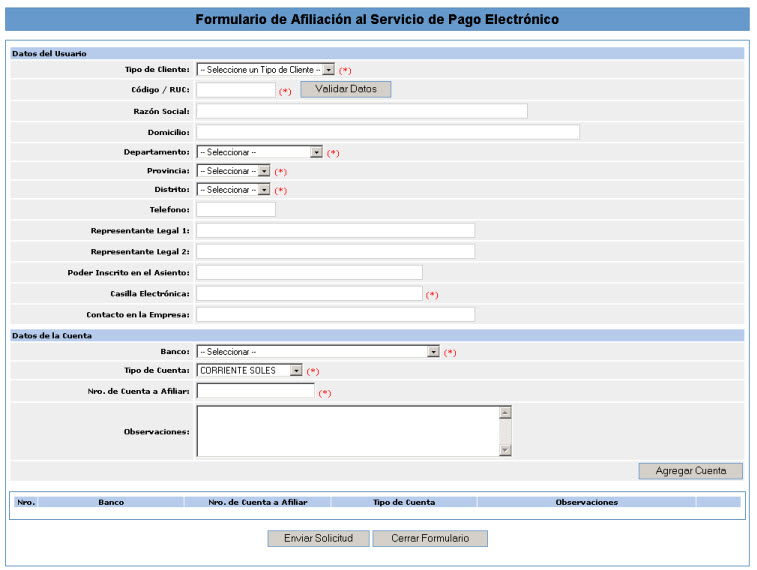
Task: Click the Tipo de Cuenta column header
Action: (x=404, y=502)
